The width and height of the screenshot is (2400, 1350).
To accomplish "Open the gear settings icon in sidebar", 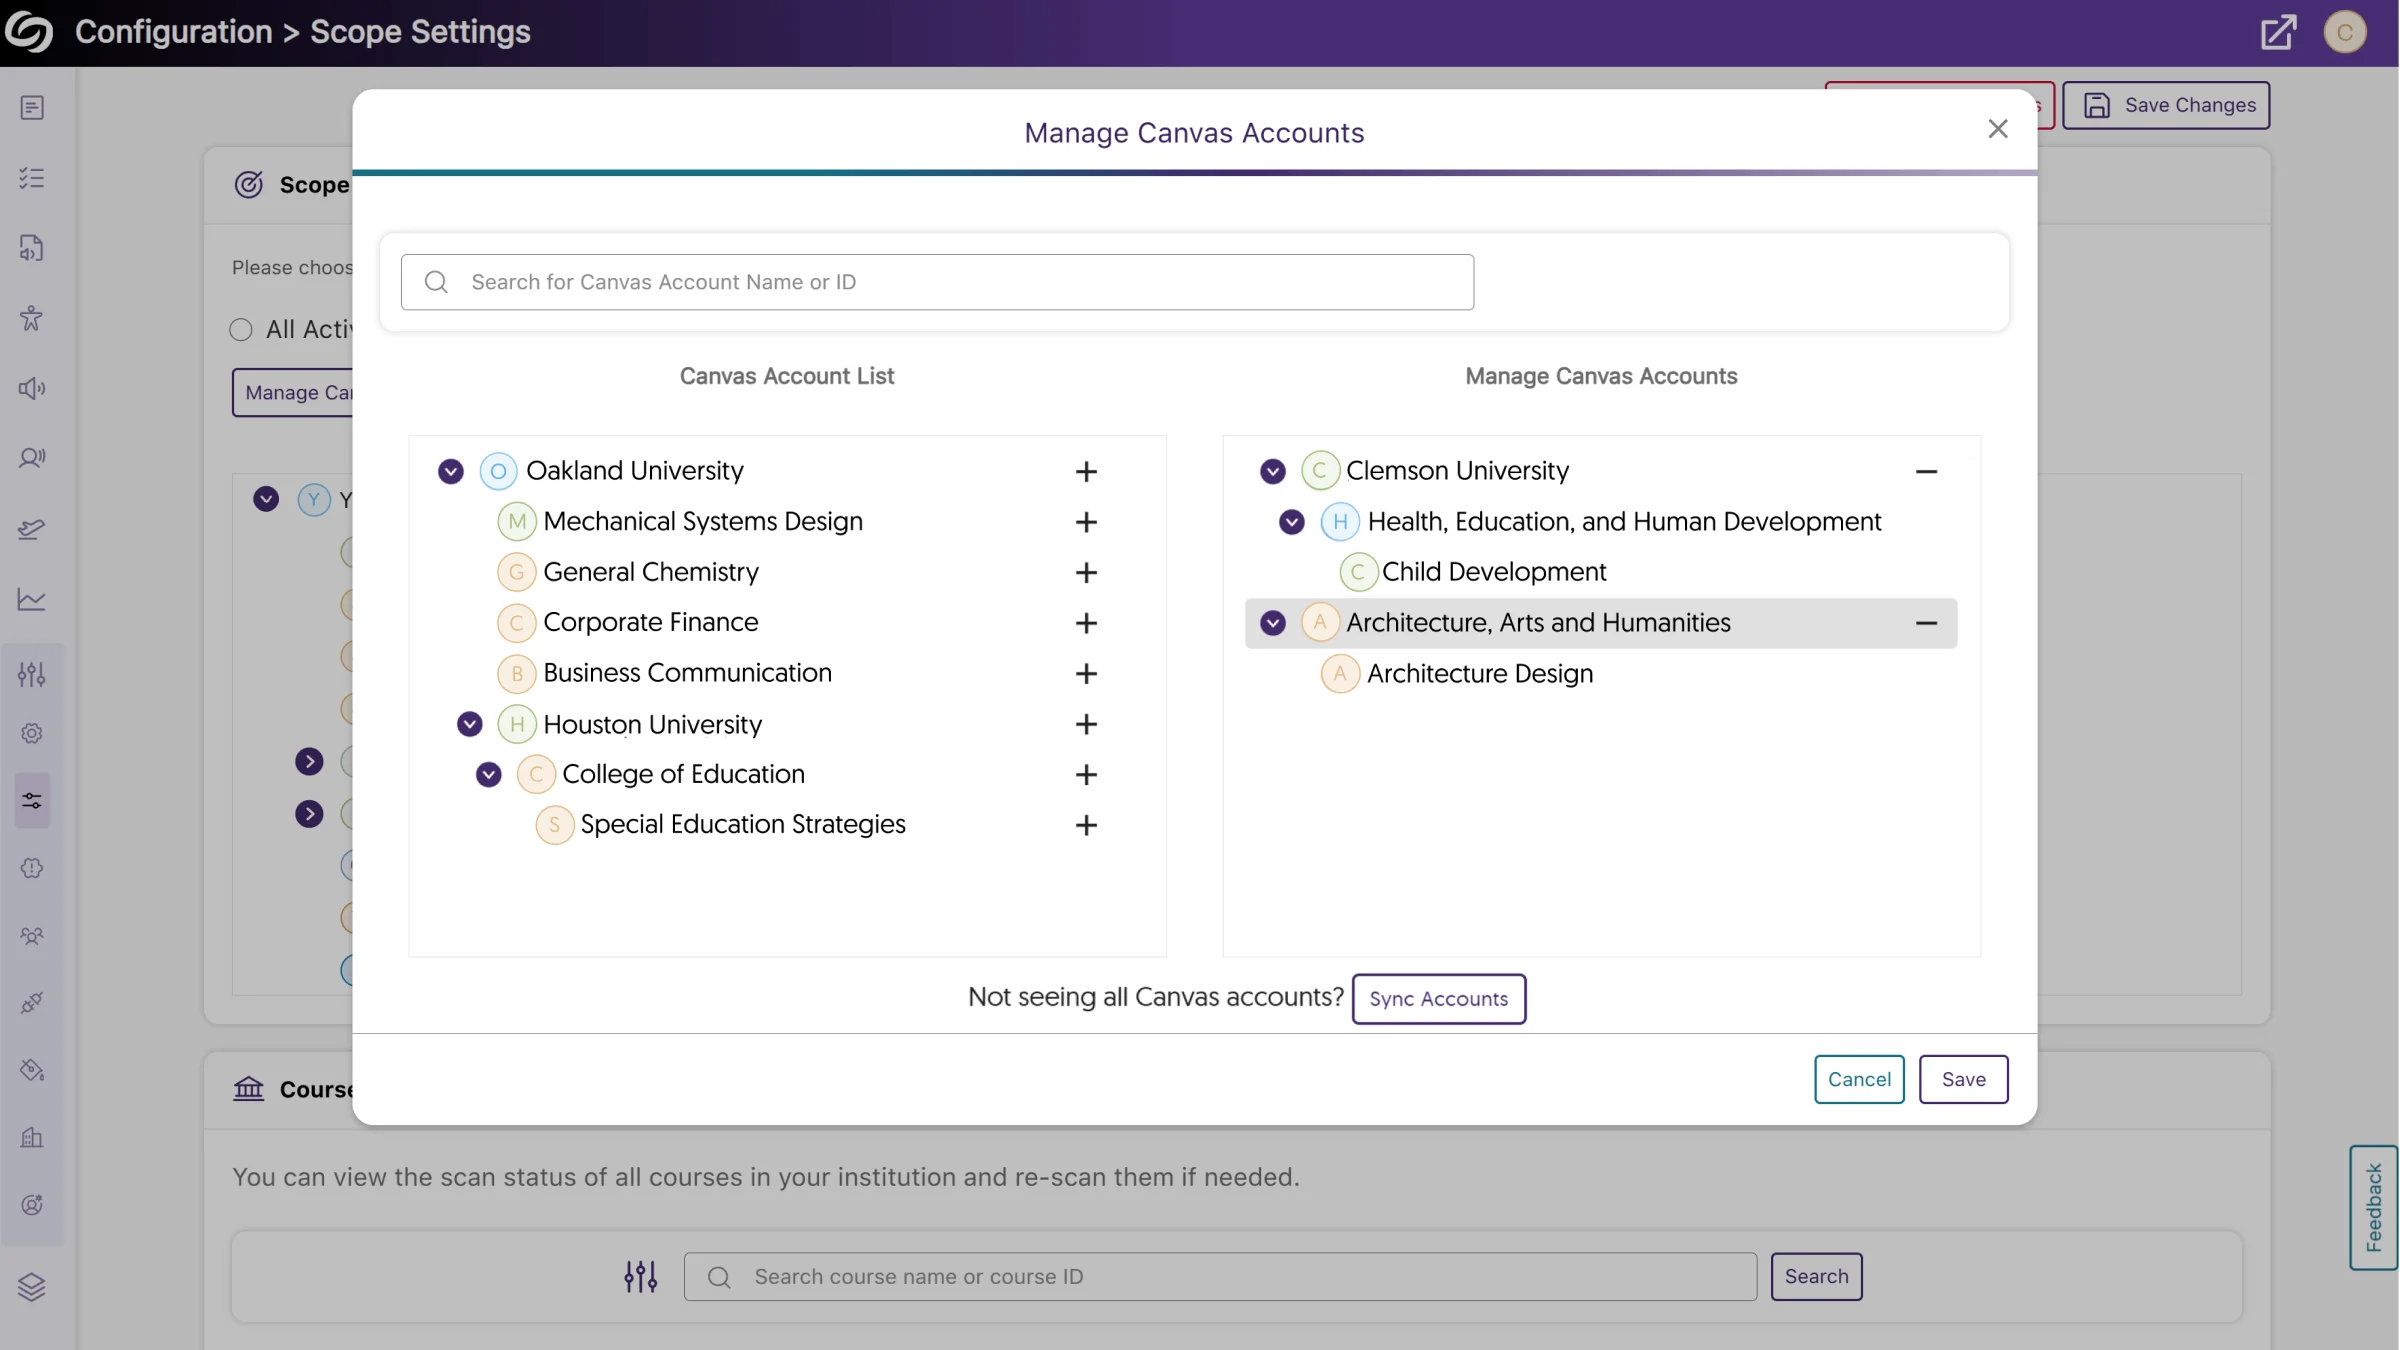I will coord(32,733).
